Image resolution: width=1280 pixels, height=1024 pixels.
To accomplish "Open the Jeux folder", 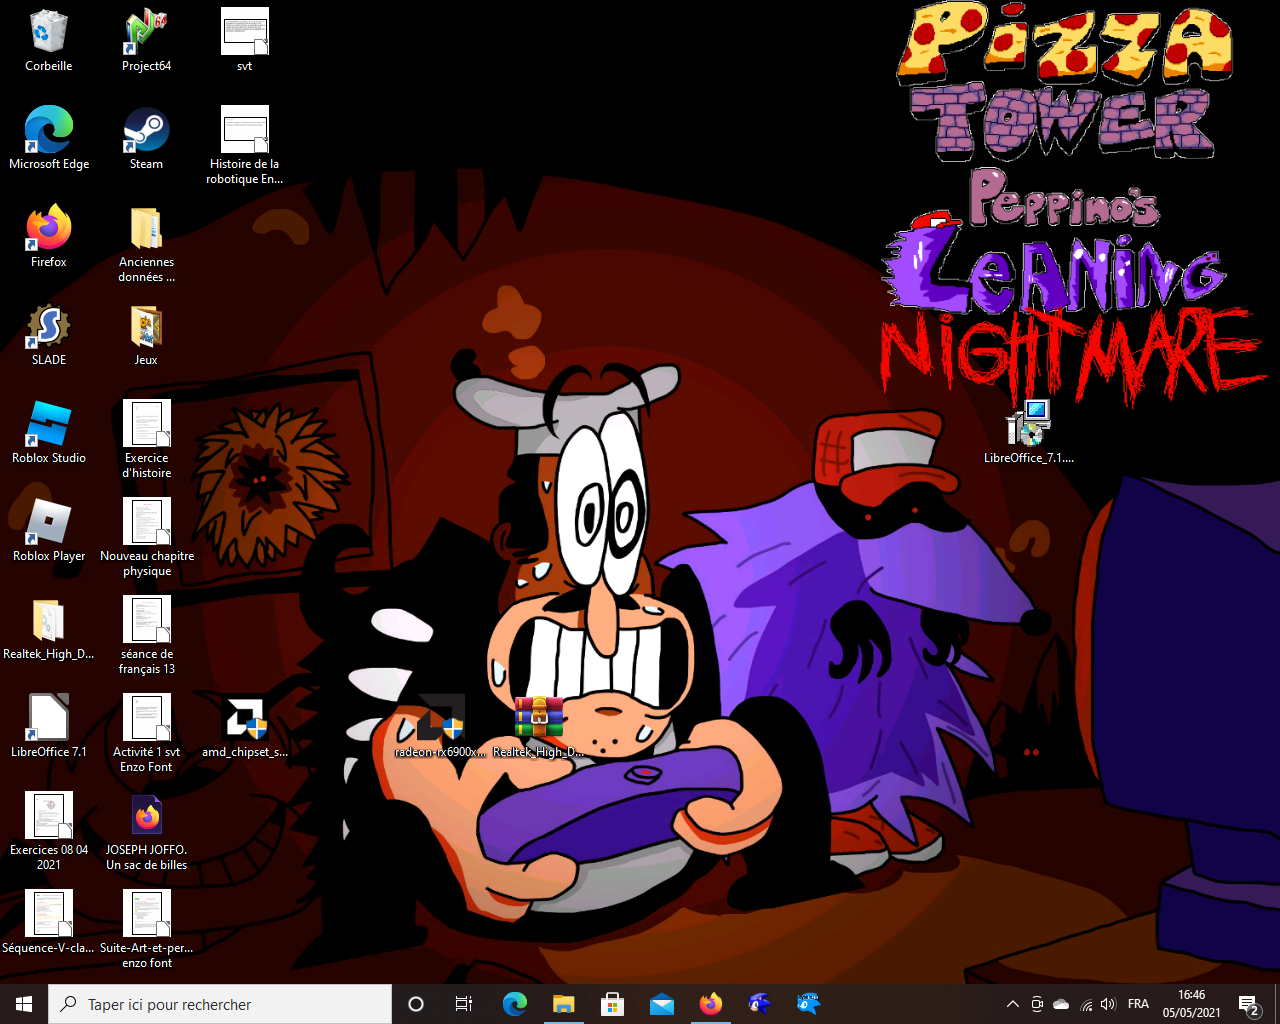I will point(146,334).
